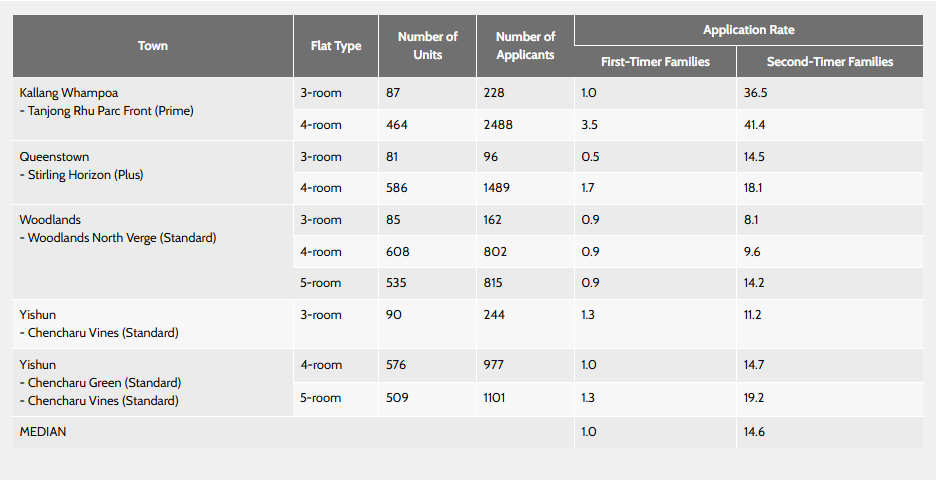Select the 0.5 first-timer rate cell

coord(590,157)
